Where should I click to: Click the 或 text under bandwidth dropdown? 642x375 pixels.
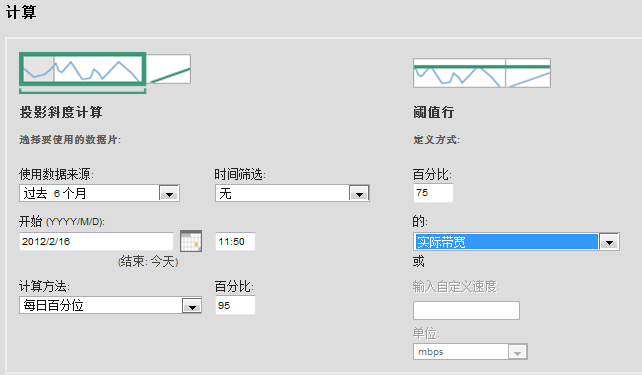[x=418, y=261]
